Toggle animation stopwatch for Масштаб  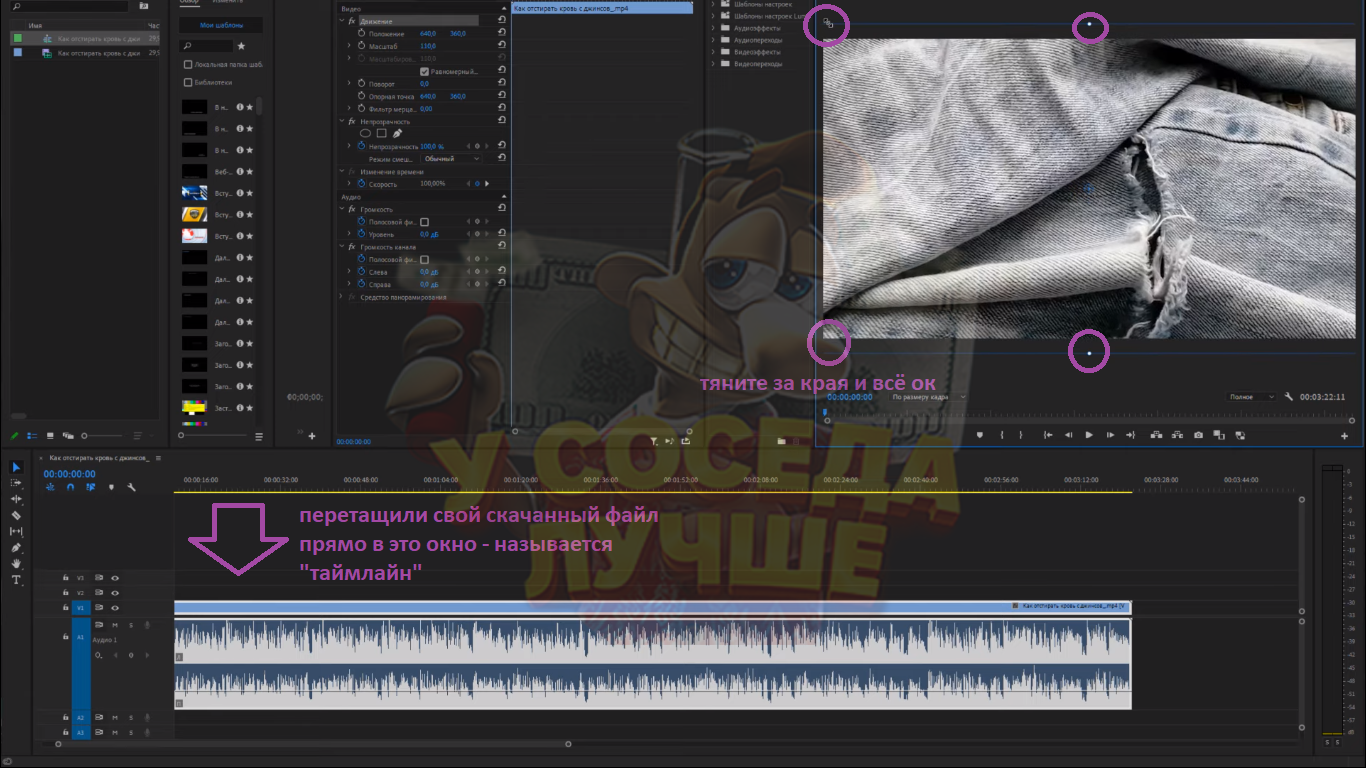click(x=361, y=46)
